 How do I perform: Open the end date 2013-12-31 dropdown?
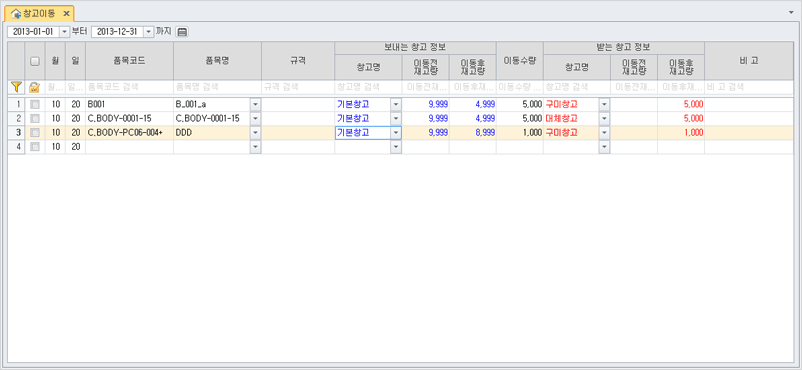(x=148, y=32)
